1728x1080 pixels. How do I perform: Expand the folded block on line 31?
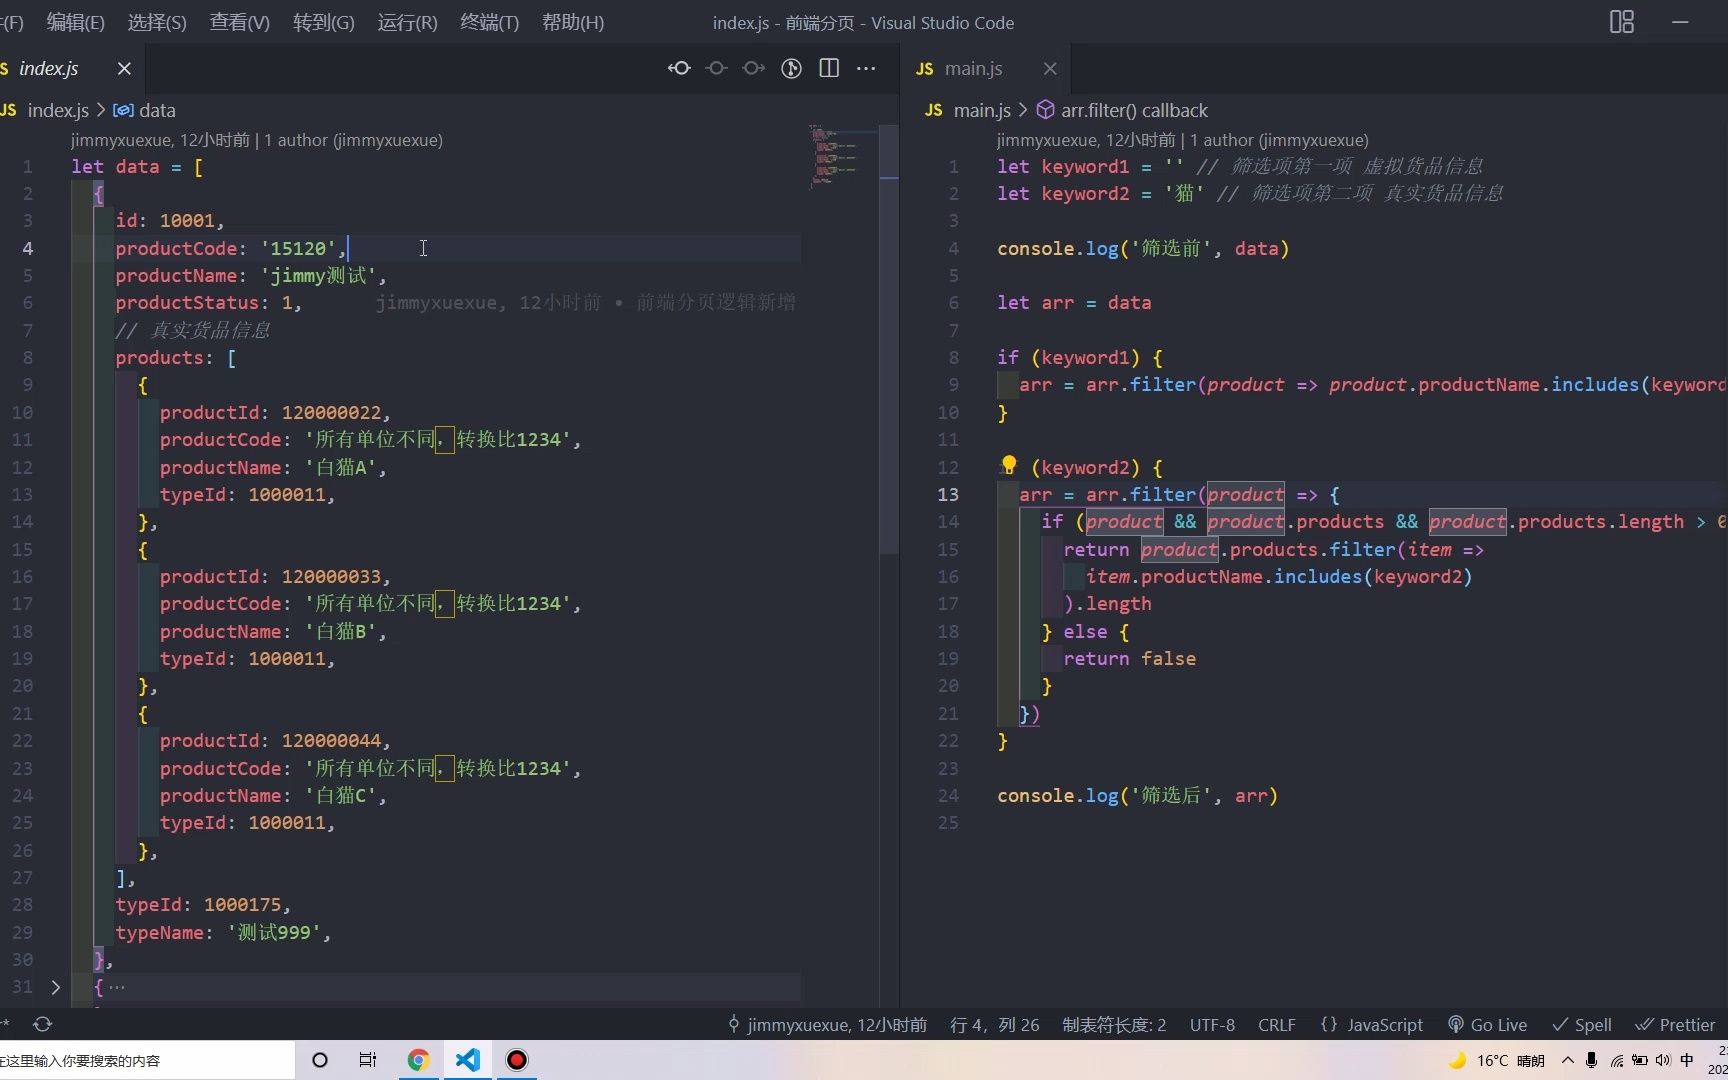coord(56,987)
